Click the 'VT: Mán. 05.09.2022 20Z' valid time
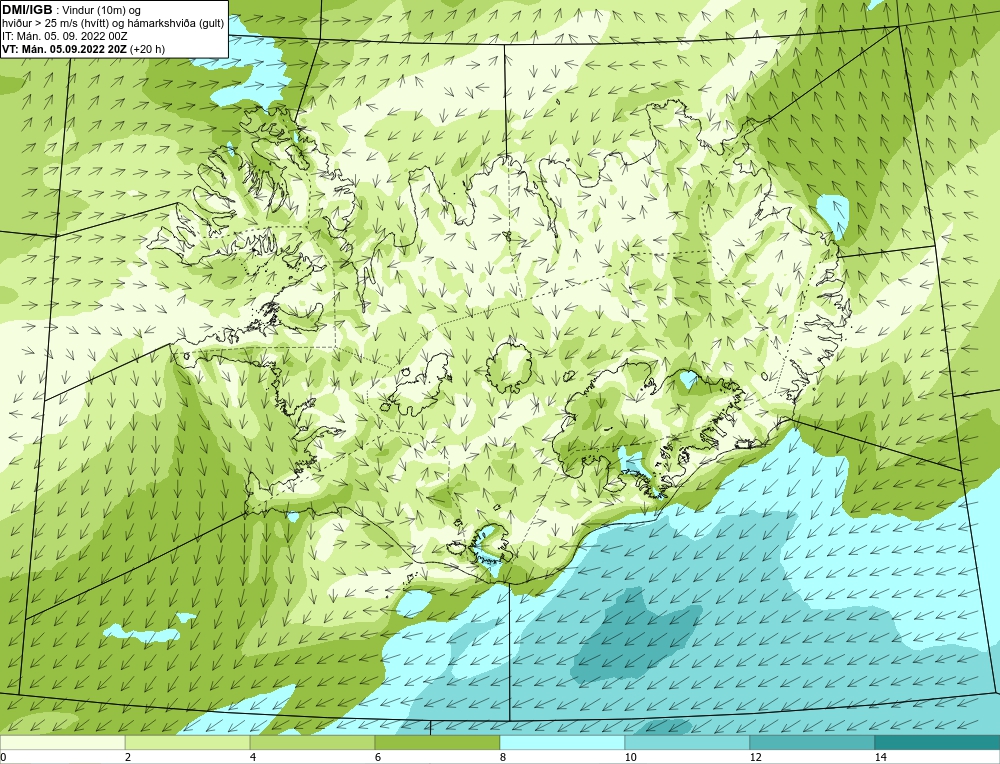1000x764 pixels. pos(64,49)
